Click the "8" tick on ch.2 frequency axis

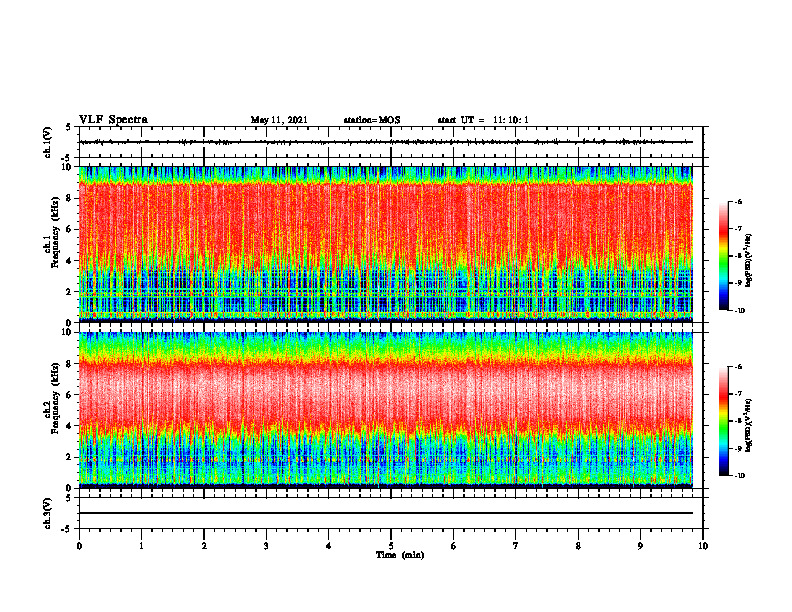pos(70,364)
